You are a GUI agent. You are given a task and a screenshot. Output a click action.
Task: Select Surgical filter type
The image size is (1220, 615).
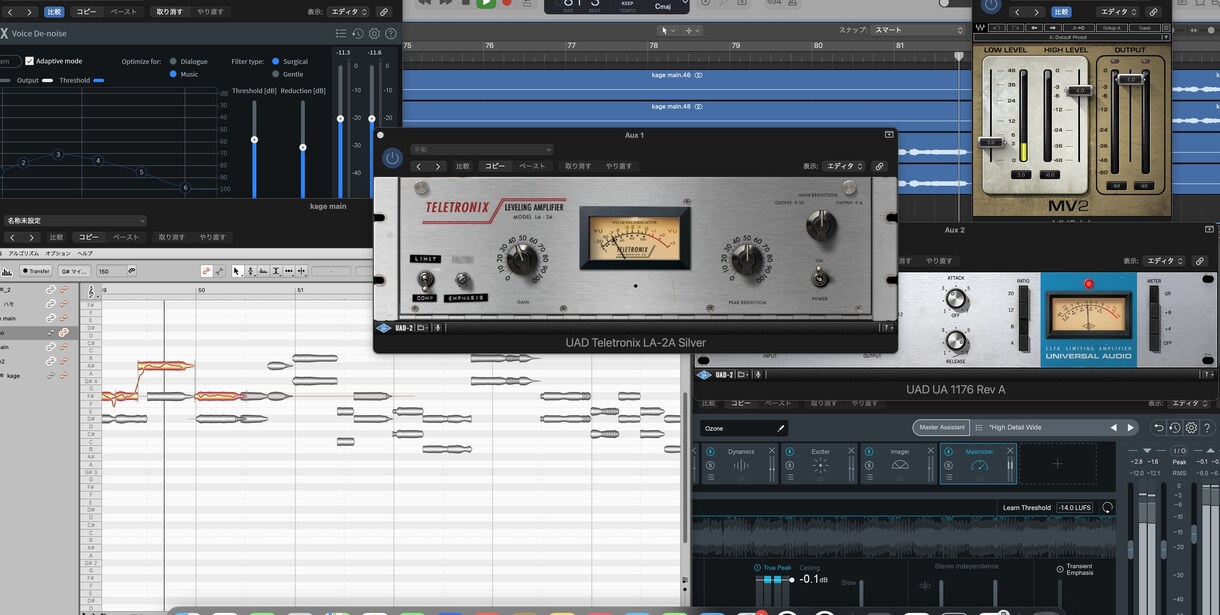(276, 61)
